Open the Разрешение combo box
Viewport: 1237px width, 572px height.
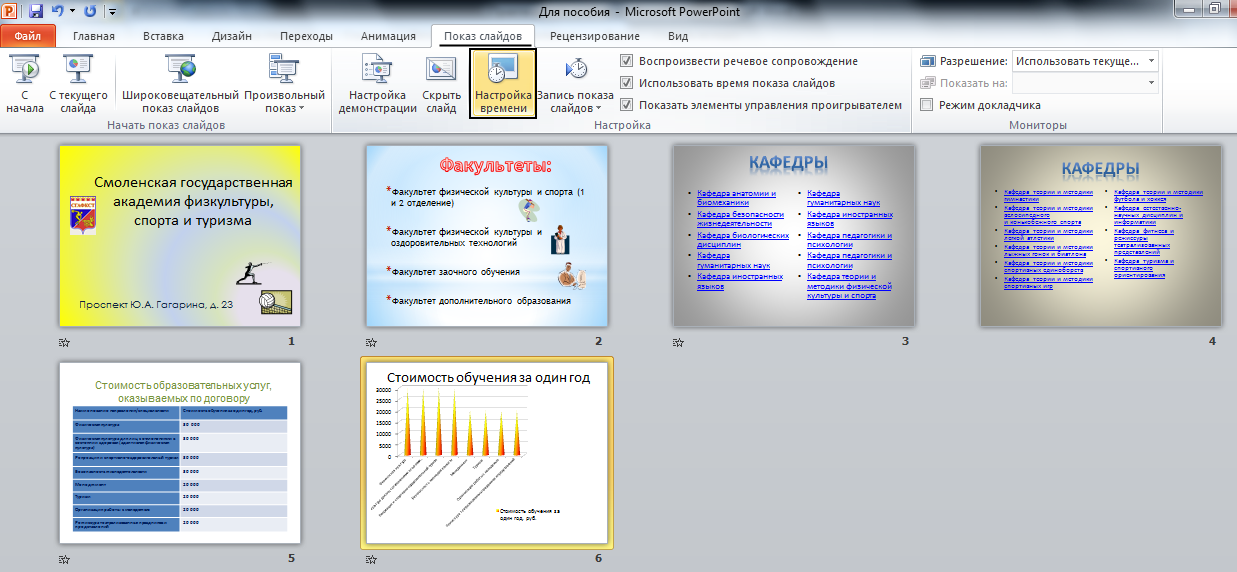(1084, 61)
